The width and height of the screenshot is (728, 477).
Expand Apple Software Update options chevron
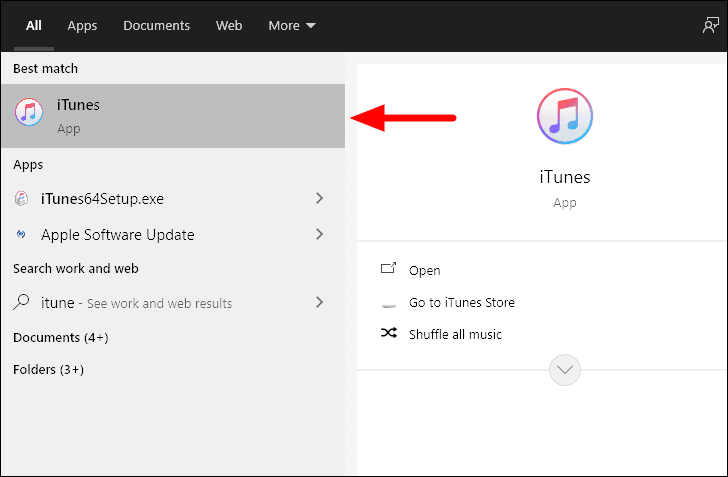coord(319,234)
